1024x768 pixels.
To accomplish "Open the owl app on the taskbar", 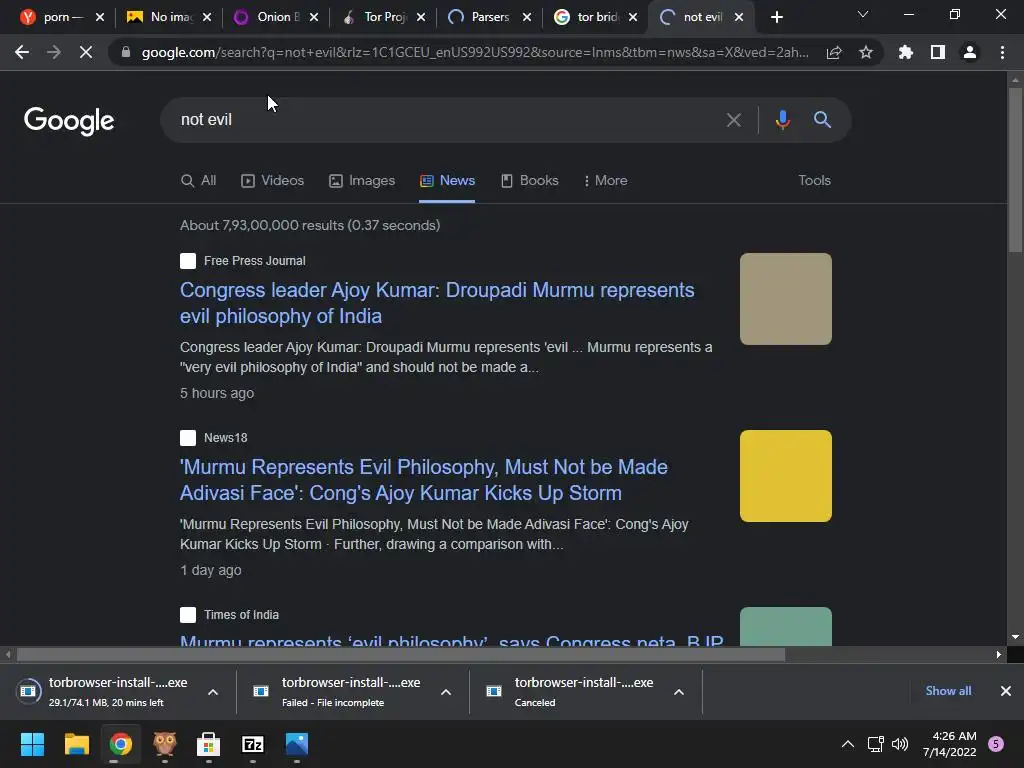I will point(165,744).
